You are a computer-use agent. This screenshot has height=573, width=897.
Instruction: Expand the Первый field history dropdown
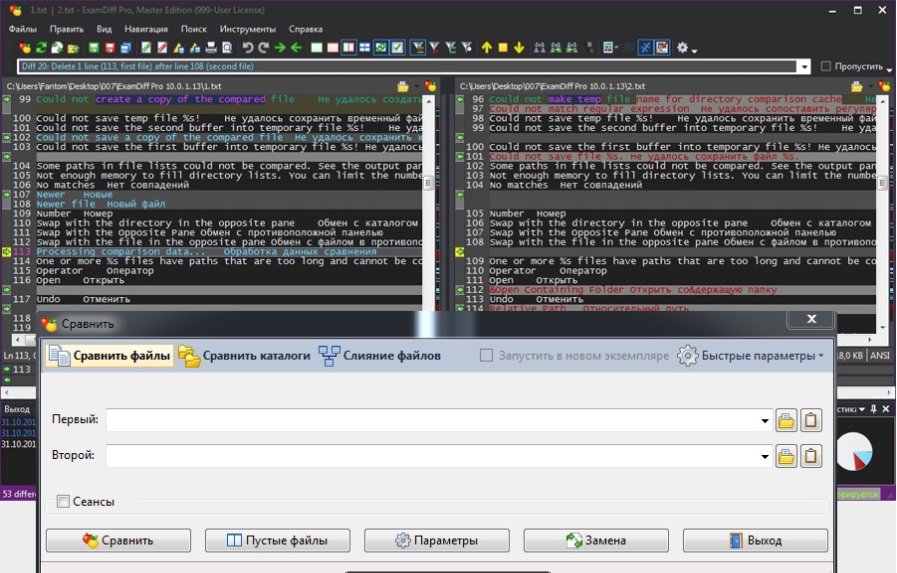(x=765, y=421)
